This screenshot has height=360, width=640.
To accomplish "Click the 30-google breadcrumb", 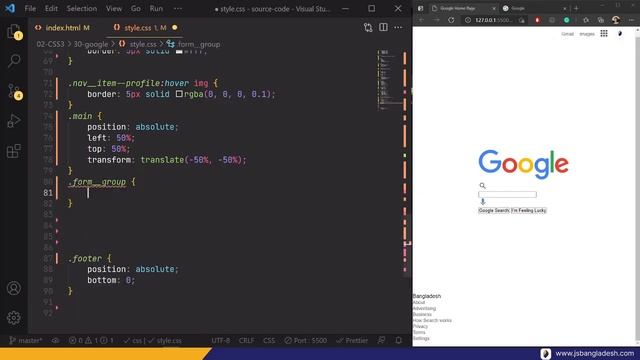I will coord(91,44).
